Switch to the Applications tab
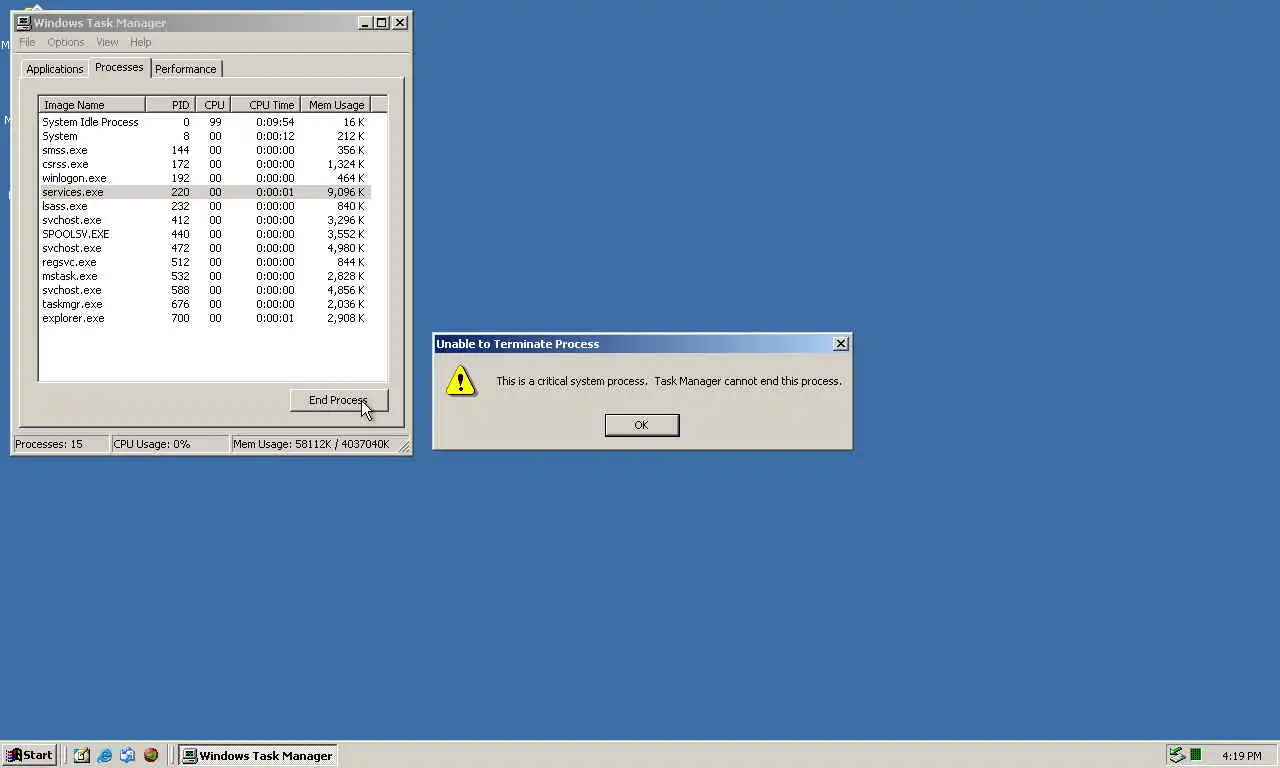Image resolution: width=1280 pixels, height=768 pixels. tap(54, 69)
